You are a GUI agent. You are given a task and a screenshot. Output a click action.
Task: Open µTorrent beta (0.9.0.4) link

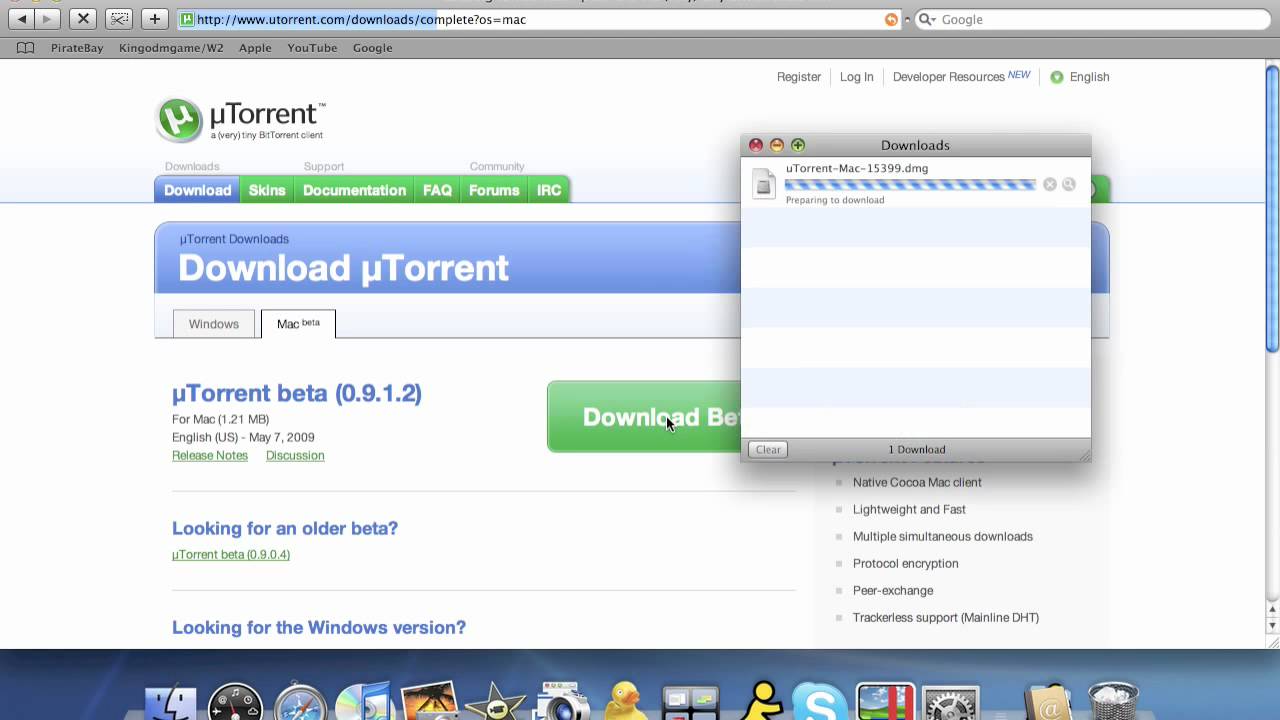click(x=231, y=555)
